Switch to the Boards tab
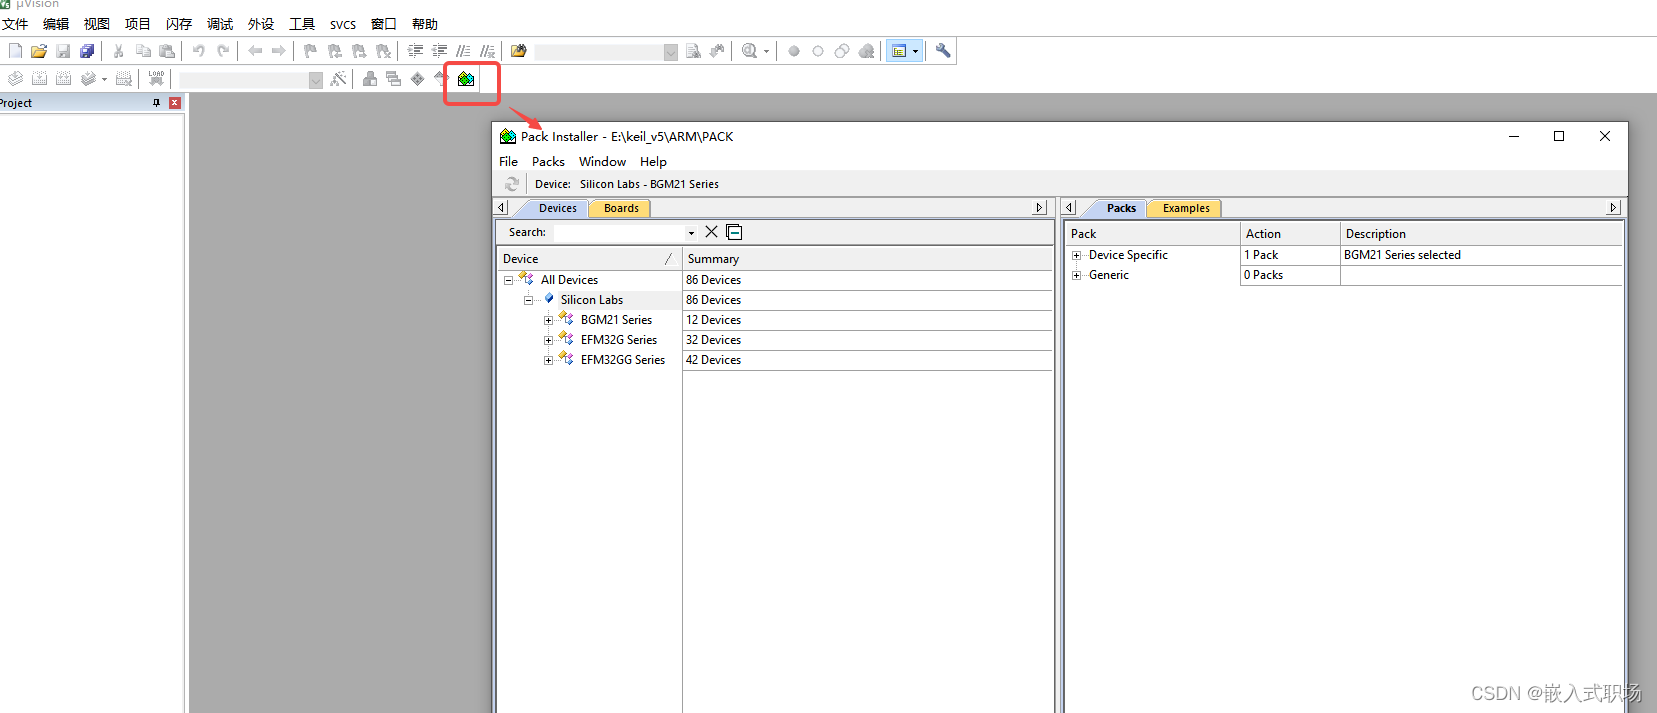 (x=621, y=208)
